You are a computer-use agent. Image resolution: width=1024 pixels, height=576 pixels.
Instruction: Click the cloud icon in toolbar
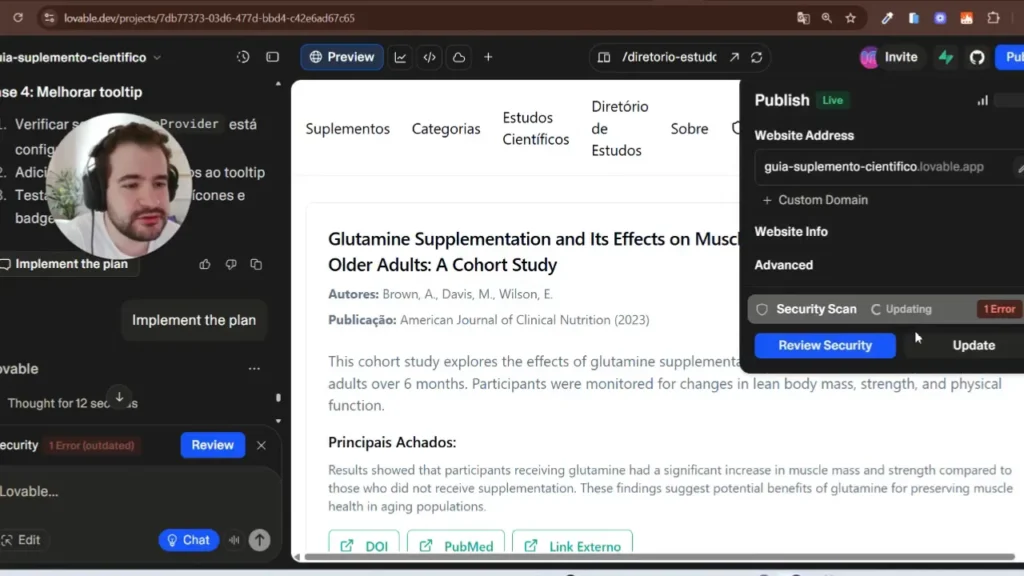coord(458,57)
